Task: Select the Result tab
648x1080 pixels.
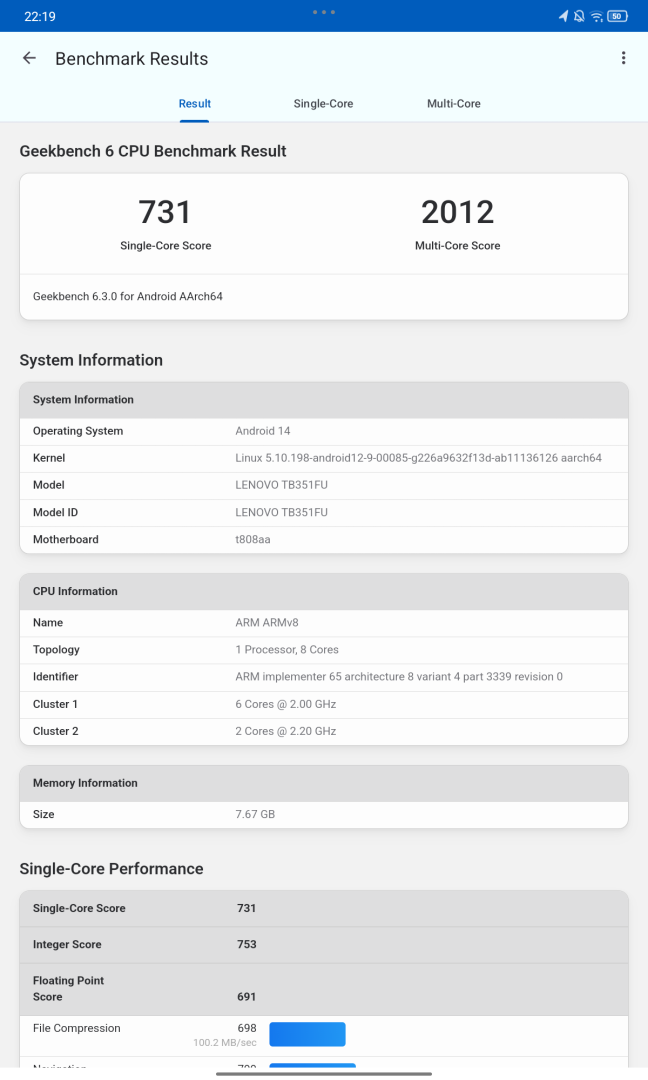Action: click(195, 103)
